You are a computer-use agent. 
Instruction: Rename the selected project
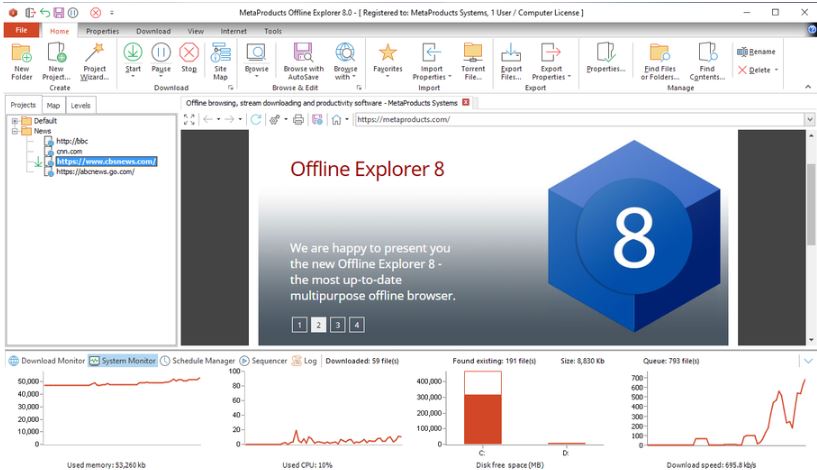click(756, 52)
